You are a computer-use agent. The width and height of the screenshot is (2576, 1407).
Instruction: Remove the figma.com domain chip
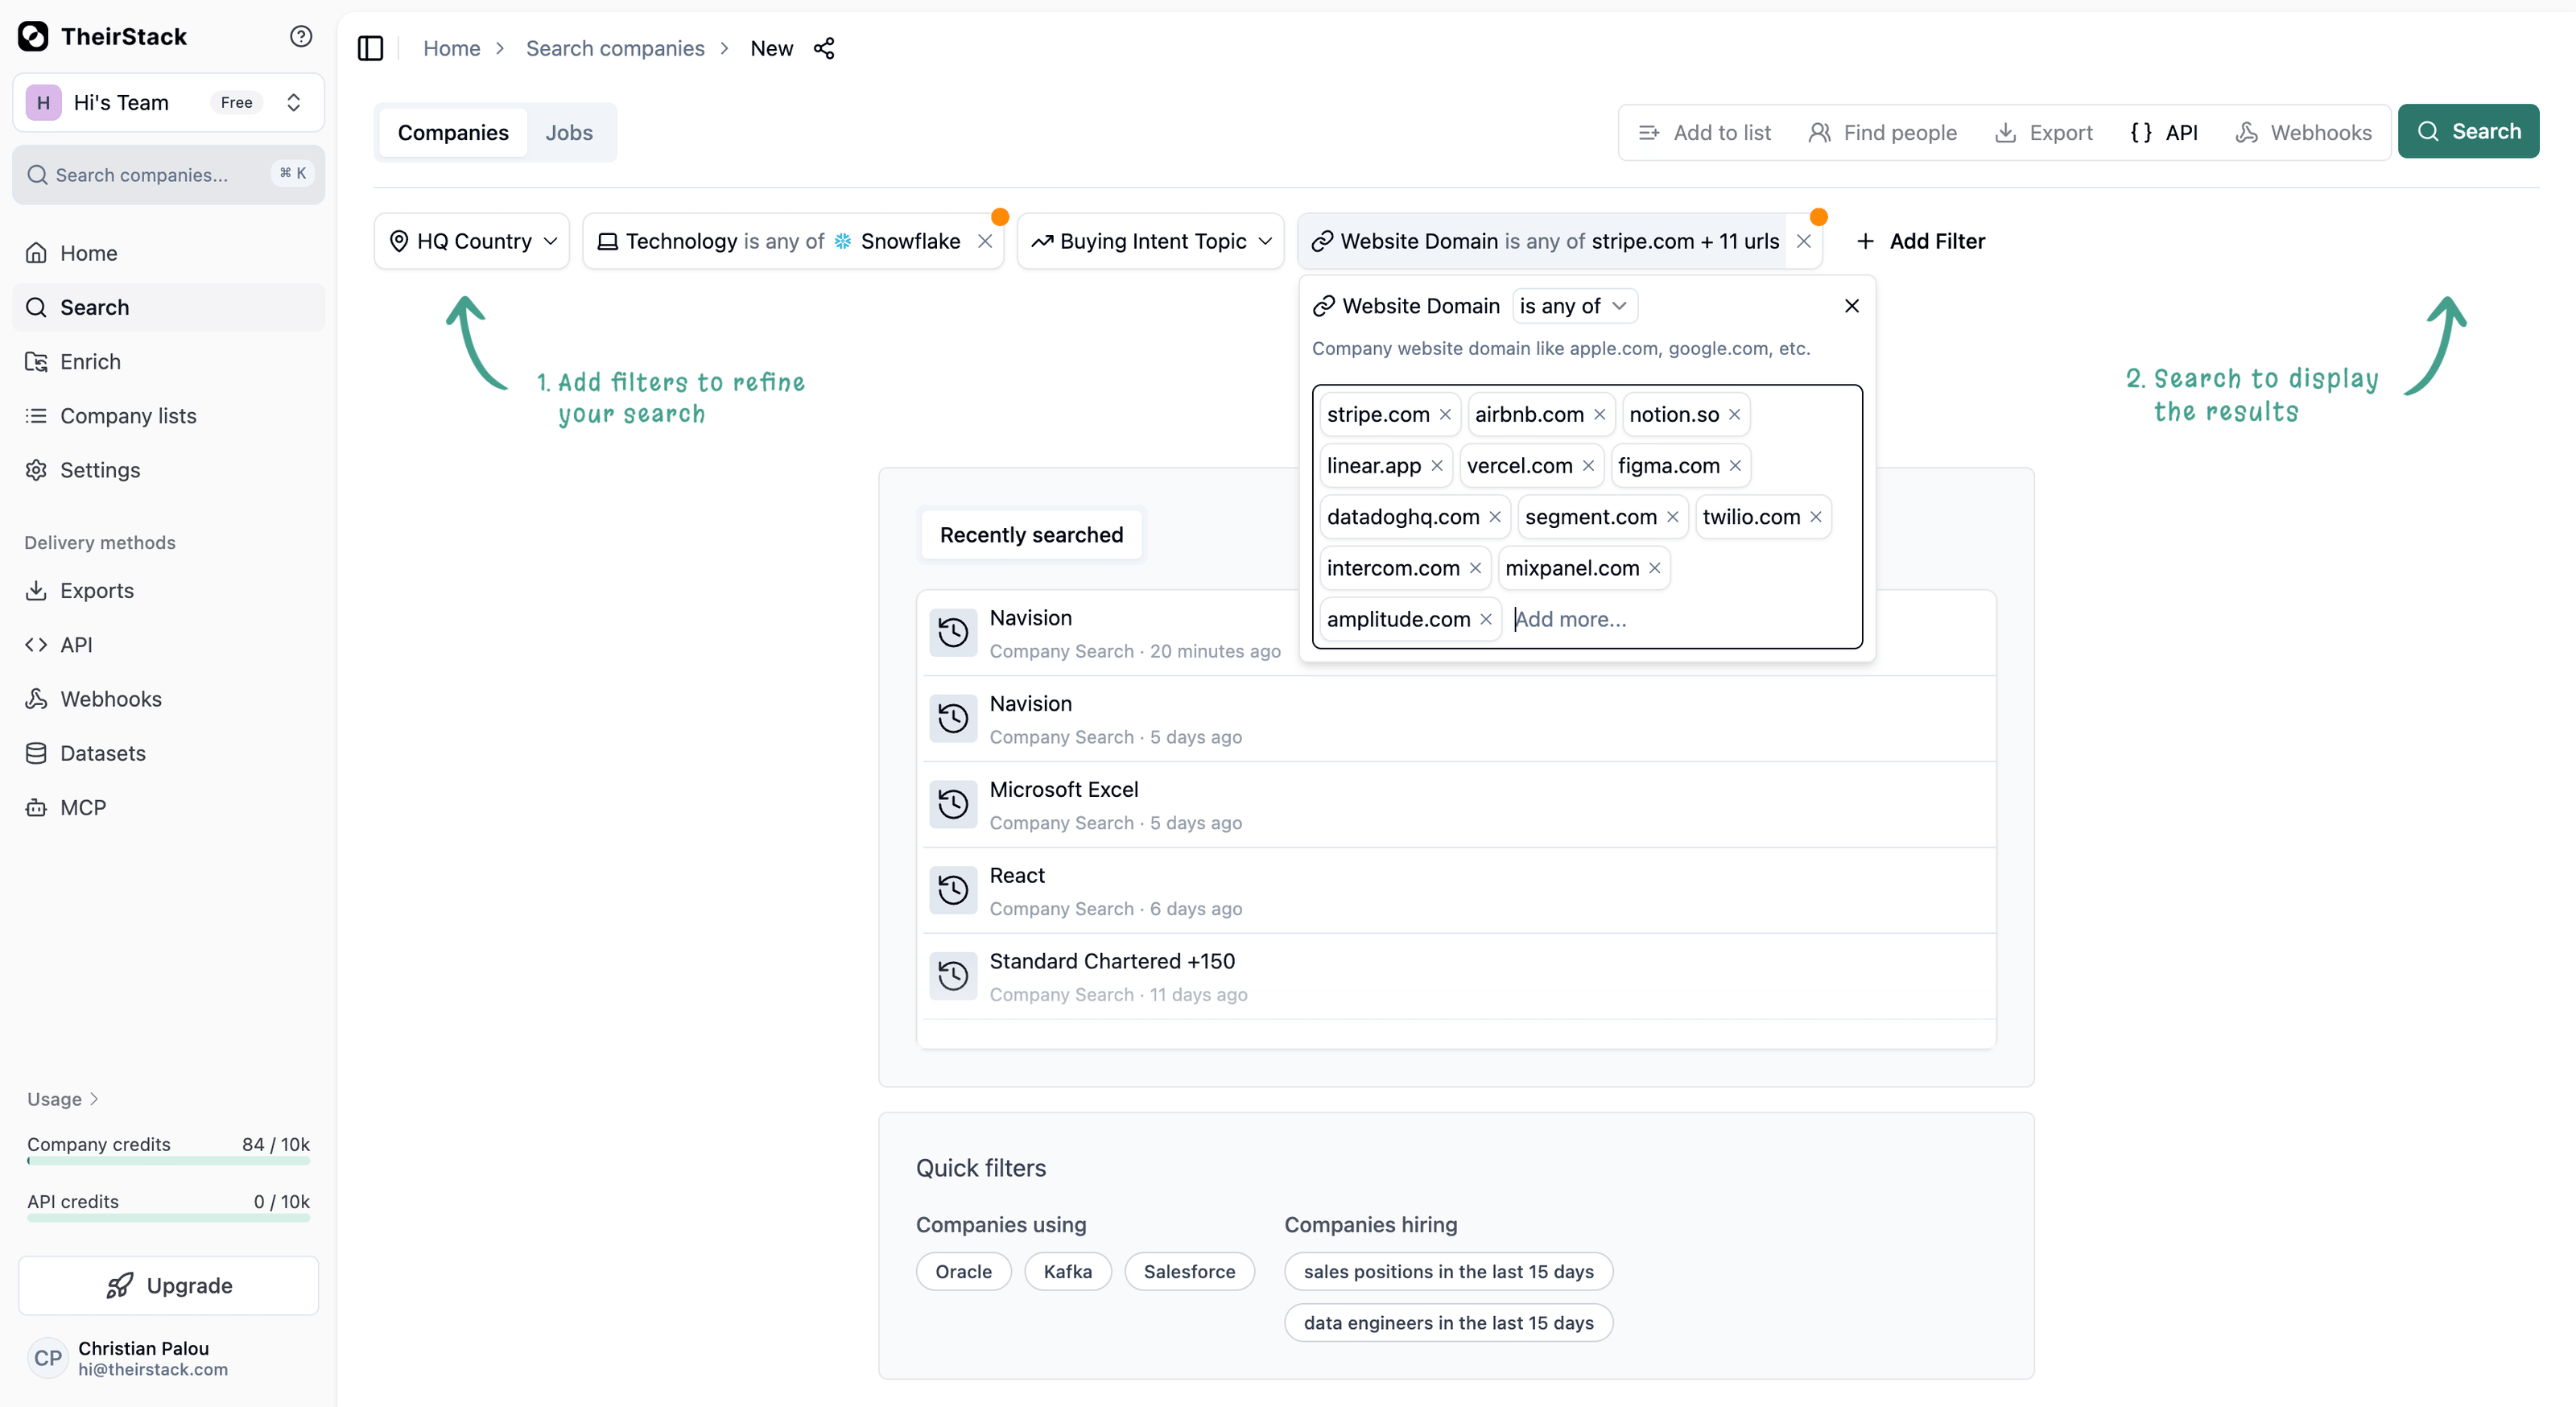pyautogui.click(x=1735, y=466)
